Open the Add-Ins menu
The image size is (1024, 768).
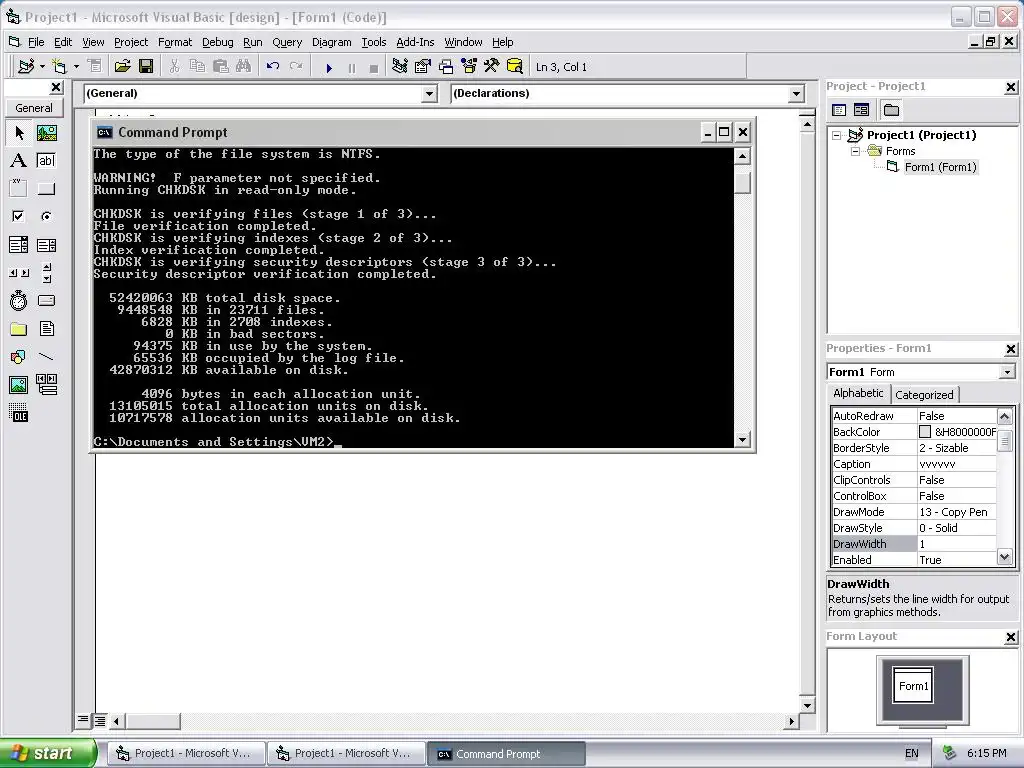(415, 42)
